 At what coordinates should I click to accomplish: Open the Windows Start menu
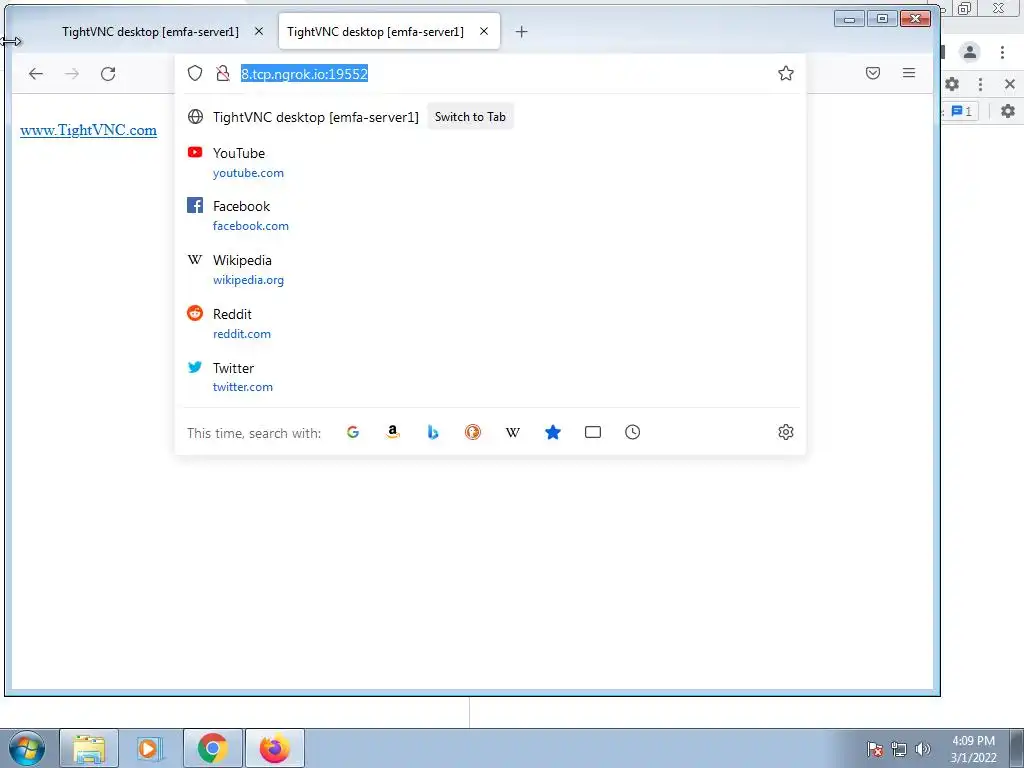(x=27, y=748)
